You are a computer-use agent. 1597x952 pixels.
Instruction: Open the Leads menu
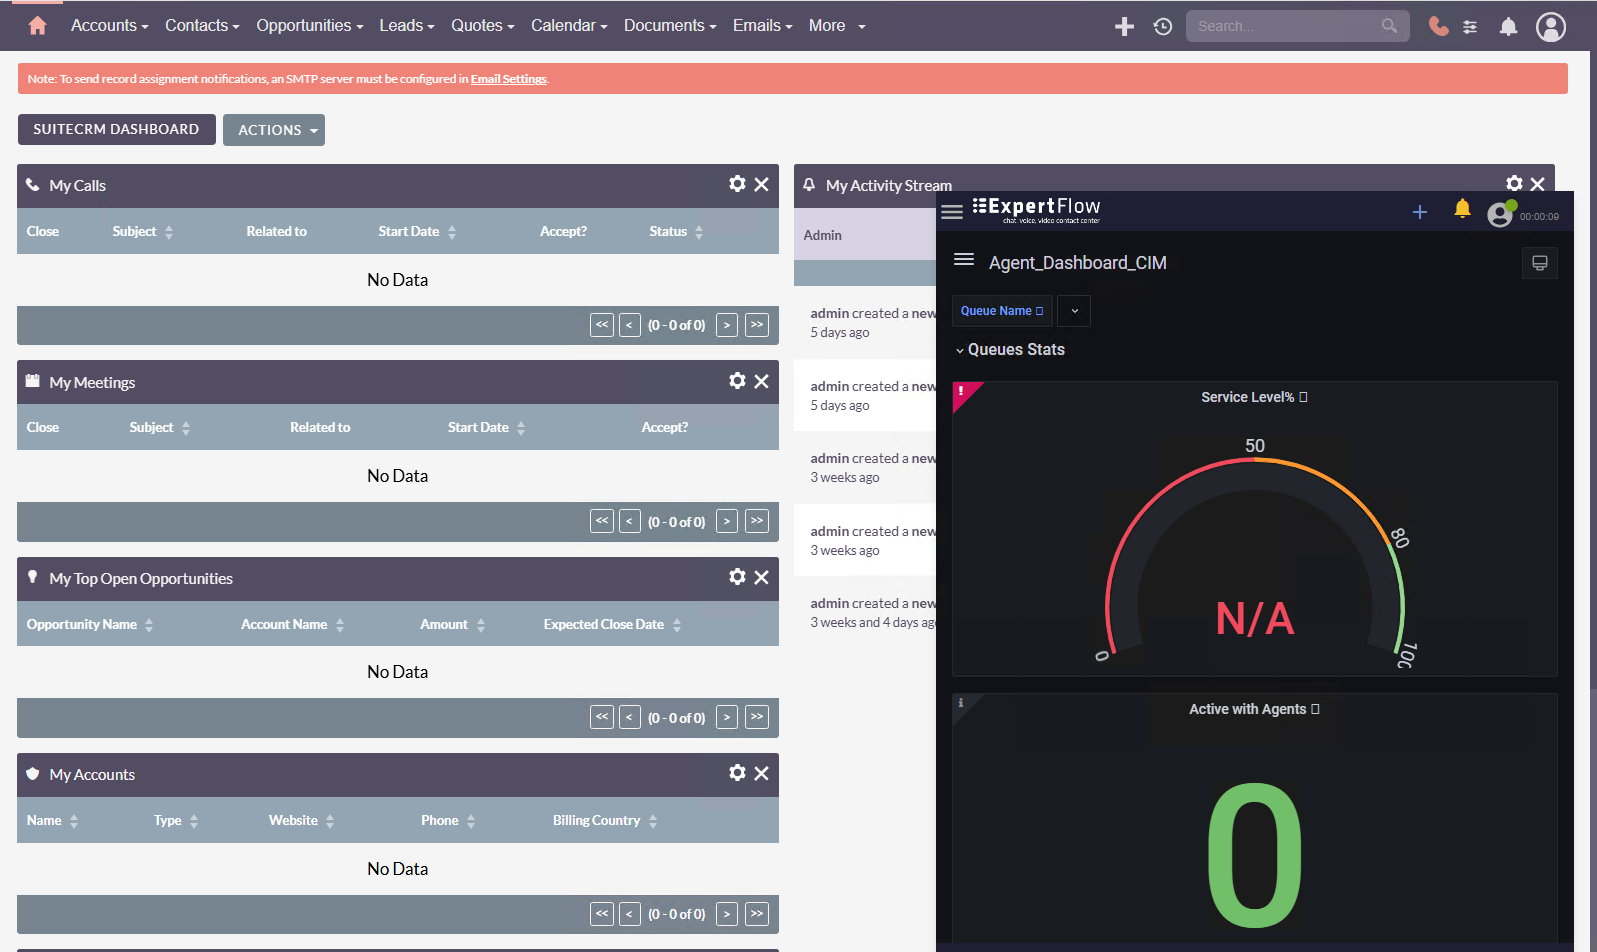pos(406,26)
